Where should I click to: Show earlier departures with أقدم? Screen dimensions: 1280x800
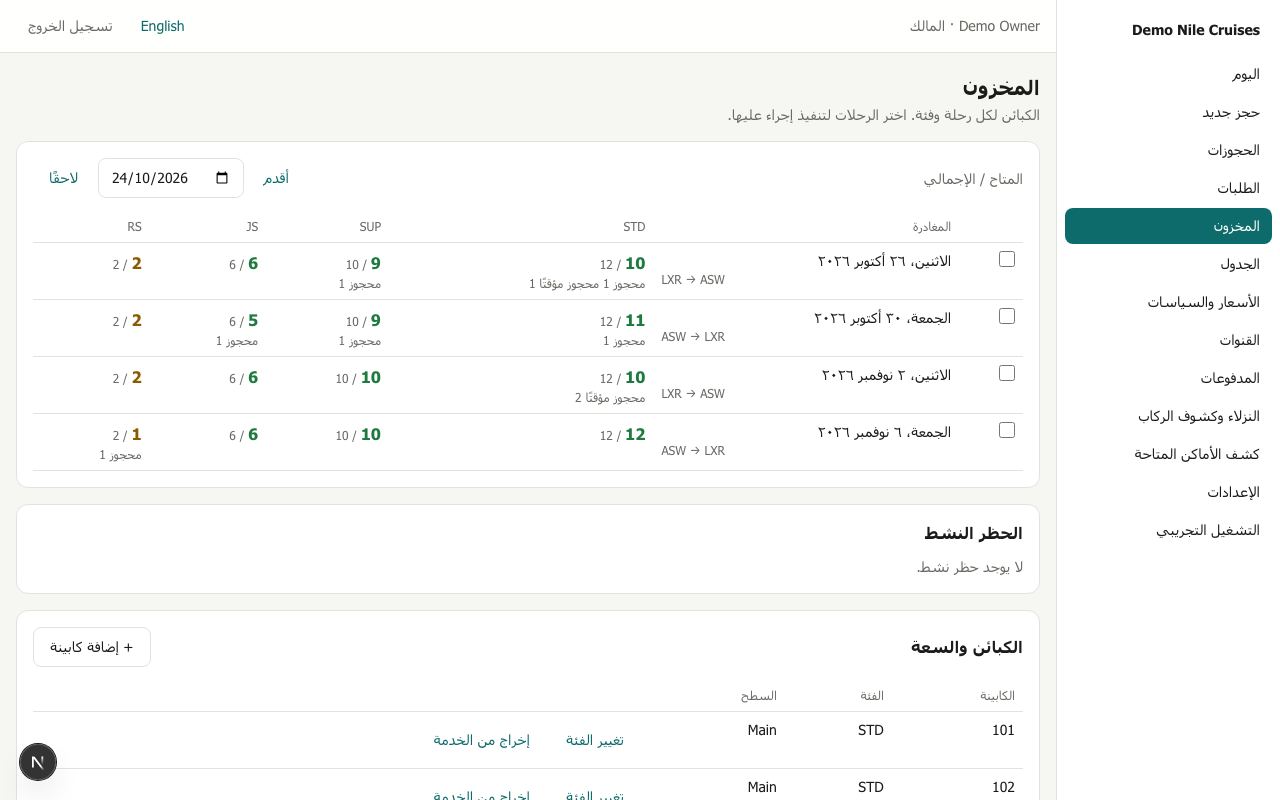pos(276,178)
